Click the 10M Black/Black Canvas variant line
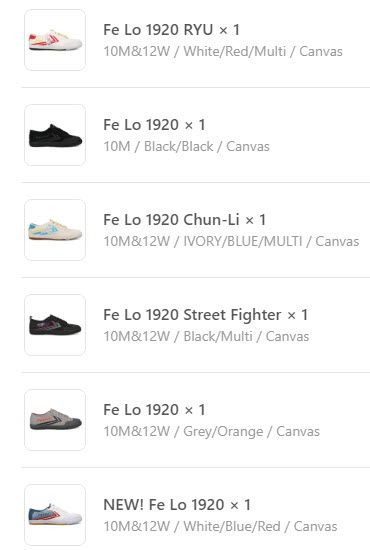 (x=187, y=147)
